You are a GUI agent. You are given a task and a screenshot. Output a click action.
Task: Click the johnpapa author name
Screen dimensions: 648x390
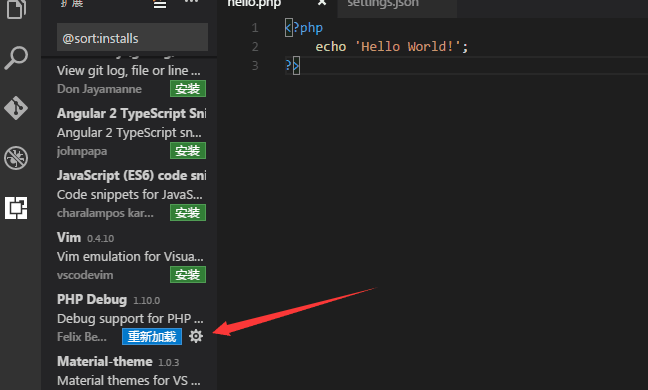click(x=82, y=151)
